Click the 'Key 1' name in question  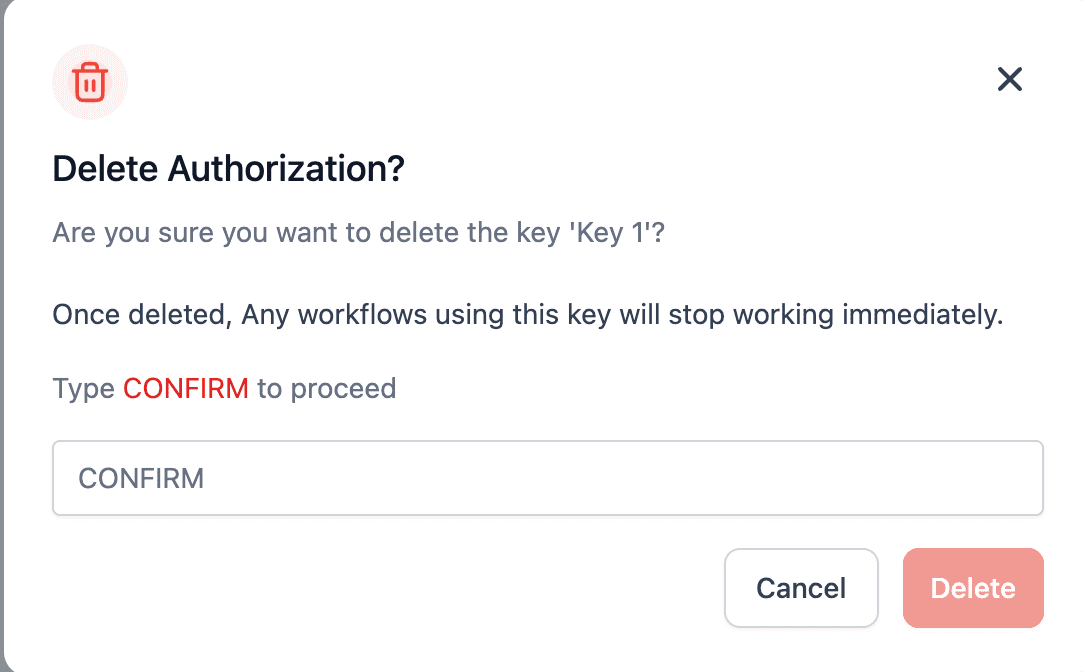pyautogui.click(x=611, y=233)
